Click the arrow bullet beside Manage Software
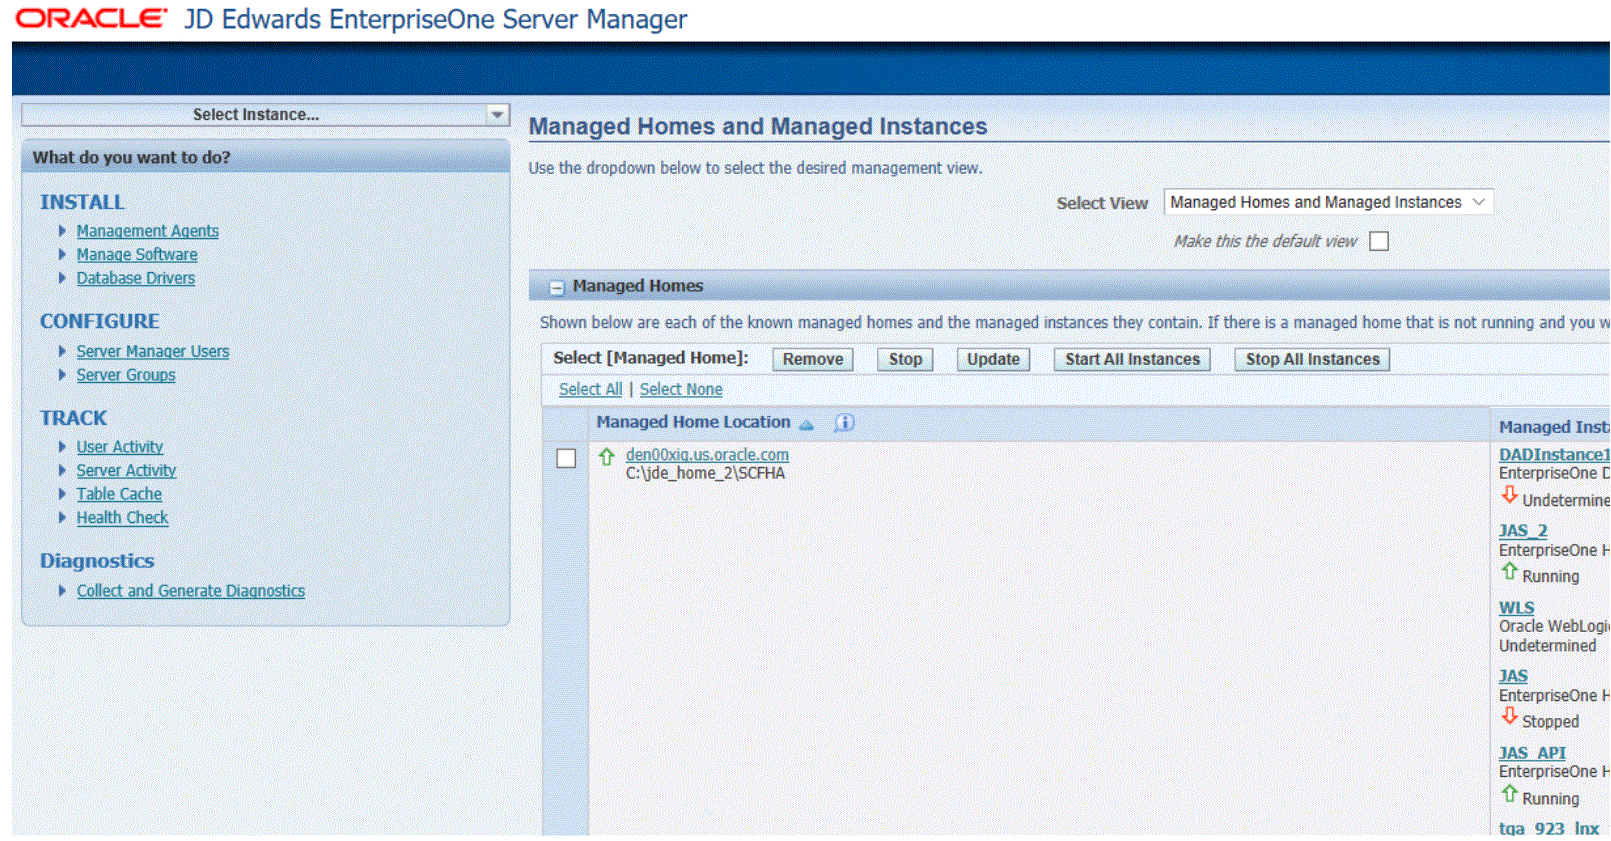Viewport: 1611px width, 841px height. point(62,255)
